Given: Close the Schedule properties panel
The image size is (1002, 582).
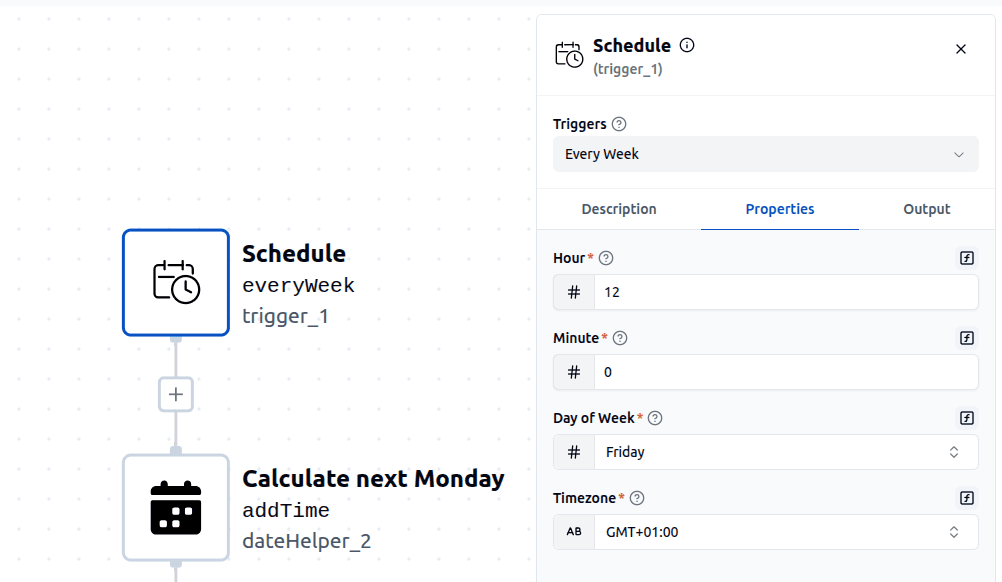Looking at the screenshot, I should 960,48.
